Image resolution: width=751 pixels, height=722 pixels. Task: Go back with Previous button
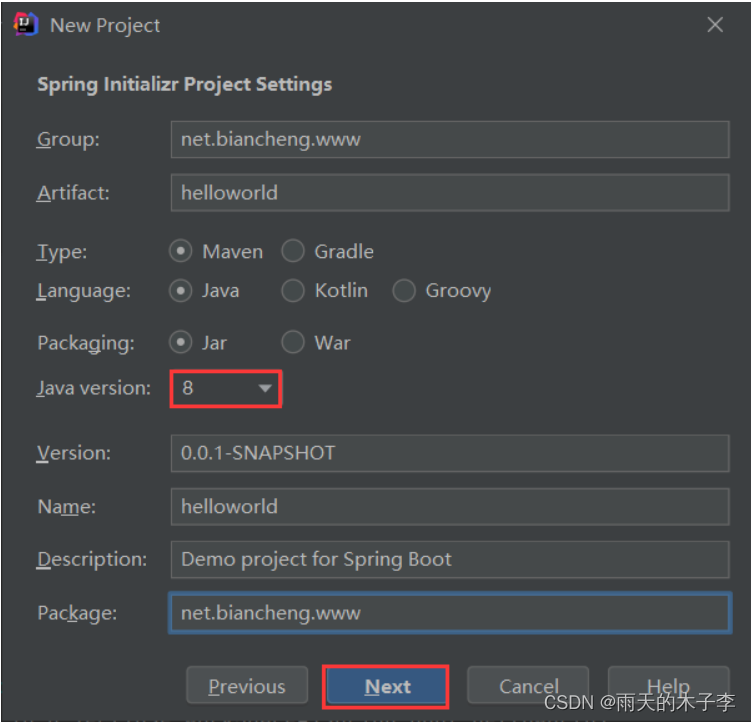(x=247, y=686)
